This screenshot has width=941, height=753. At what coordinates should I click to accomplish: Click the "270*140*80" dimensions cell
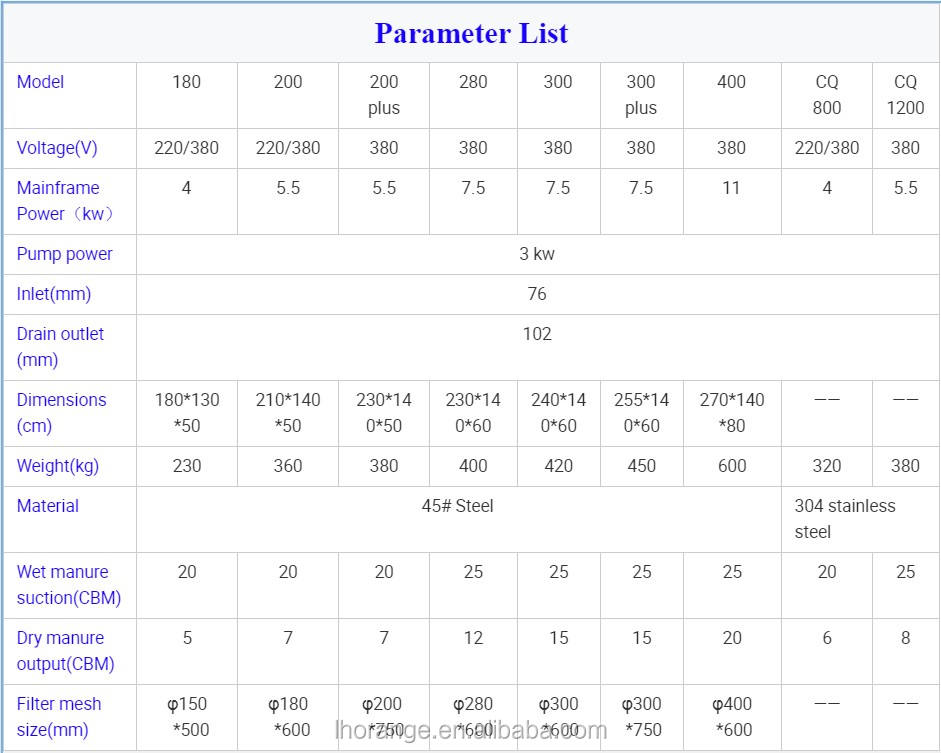click(x=731, y=413)
